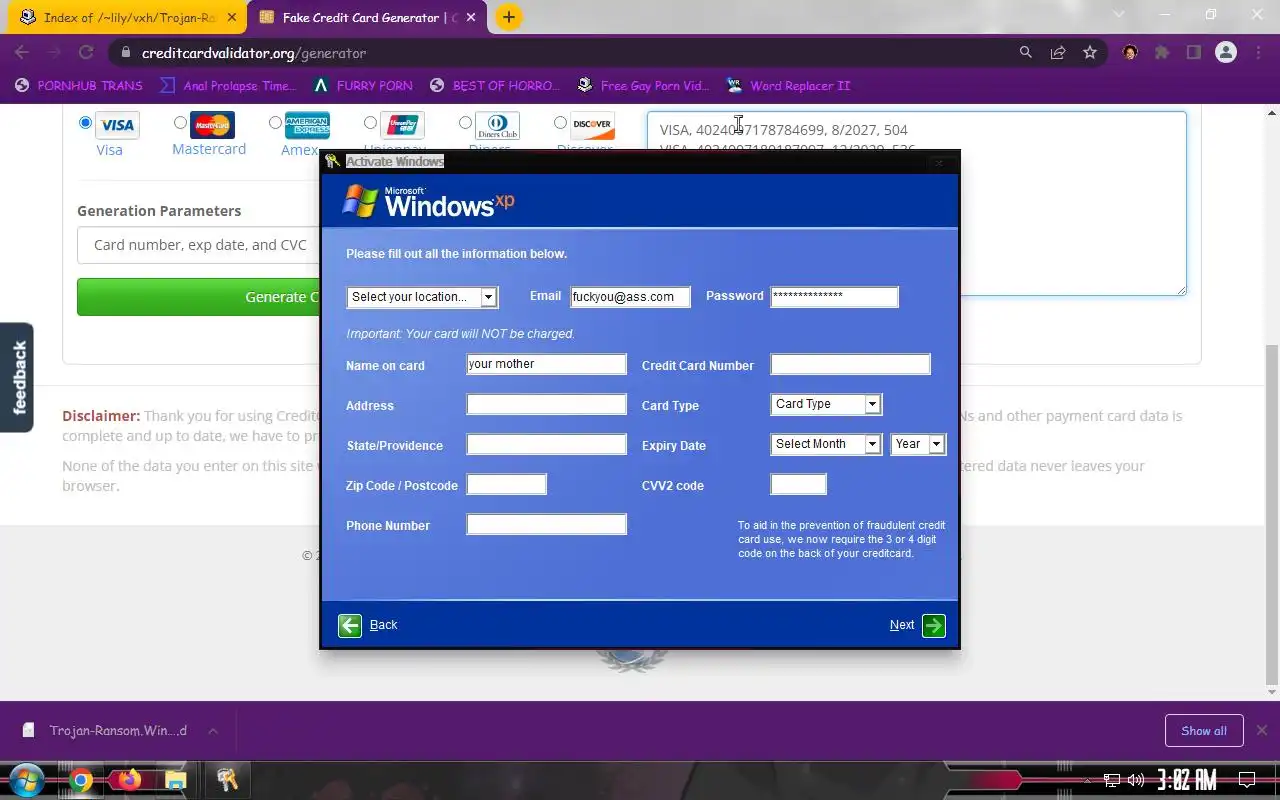The height and width of the screenshot is (800, 1280).
Task: Open the feedback side tab
Action: [17, 377]
